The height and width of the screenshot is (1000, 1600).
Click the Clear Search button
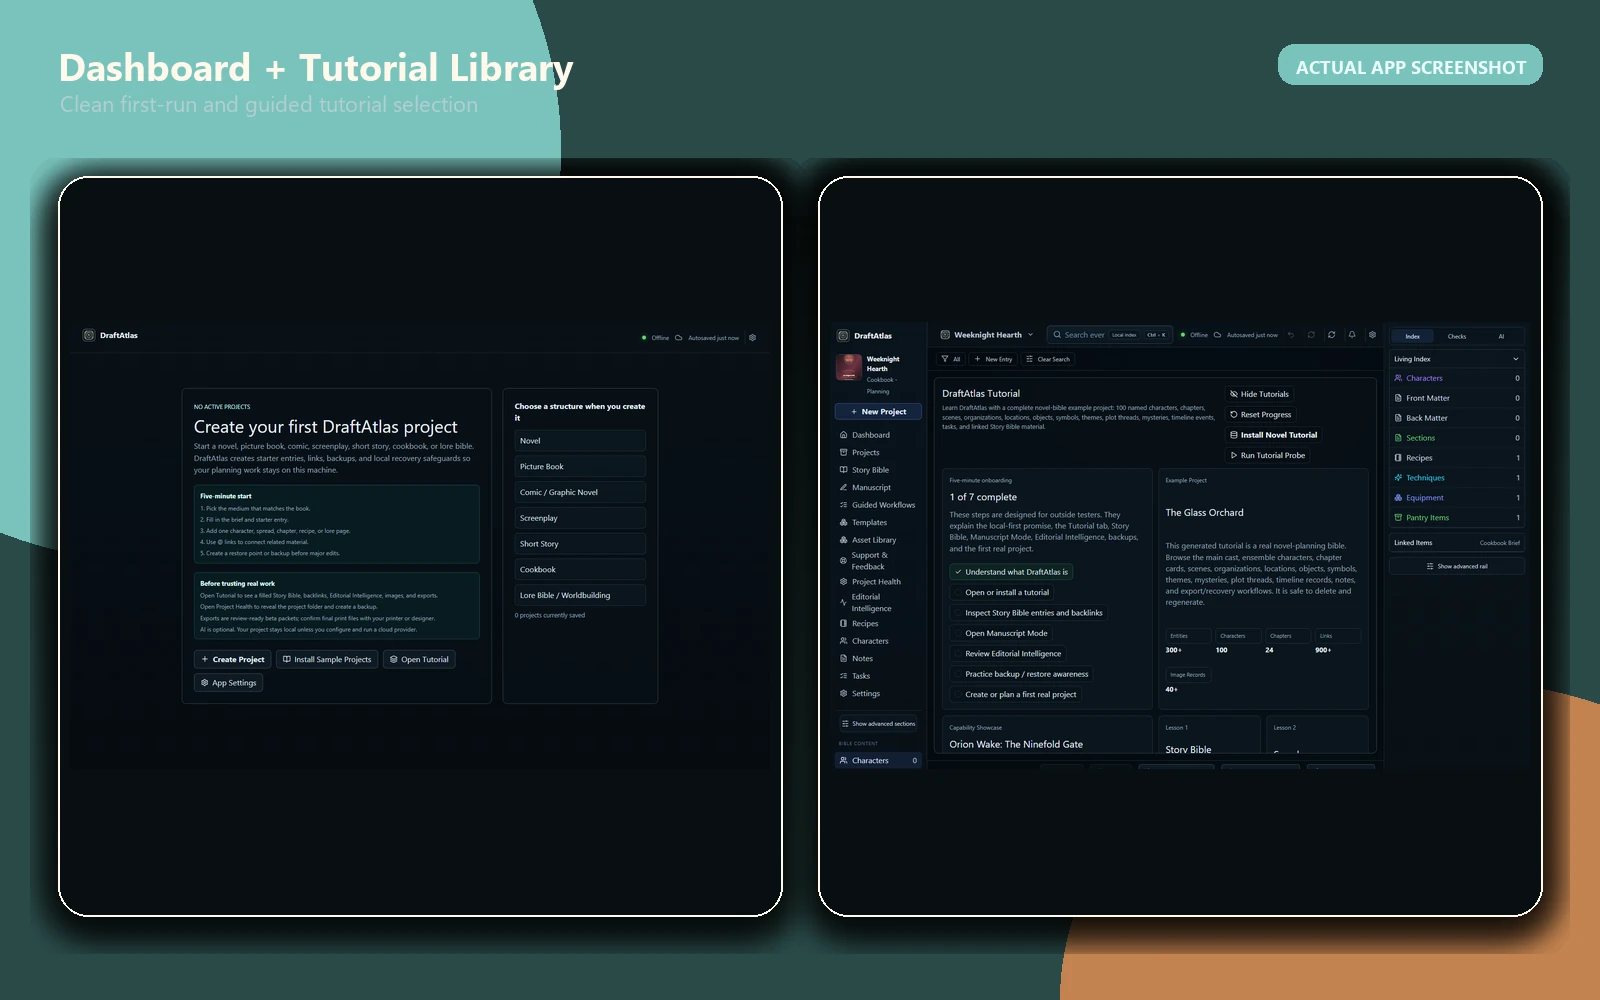coord(1048,359)
